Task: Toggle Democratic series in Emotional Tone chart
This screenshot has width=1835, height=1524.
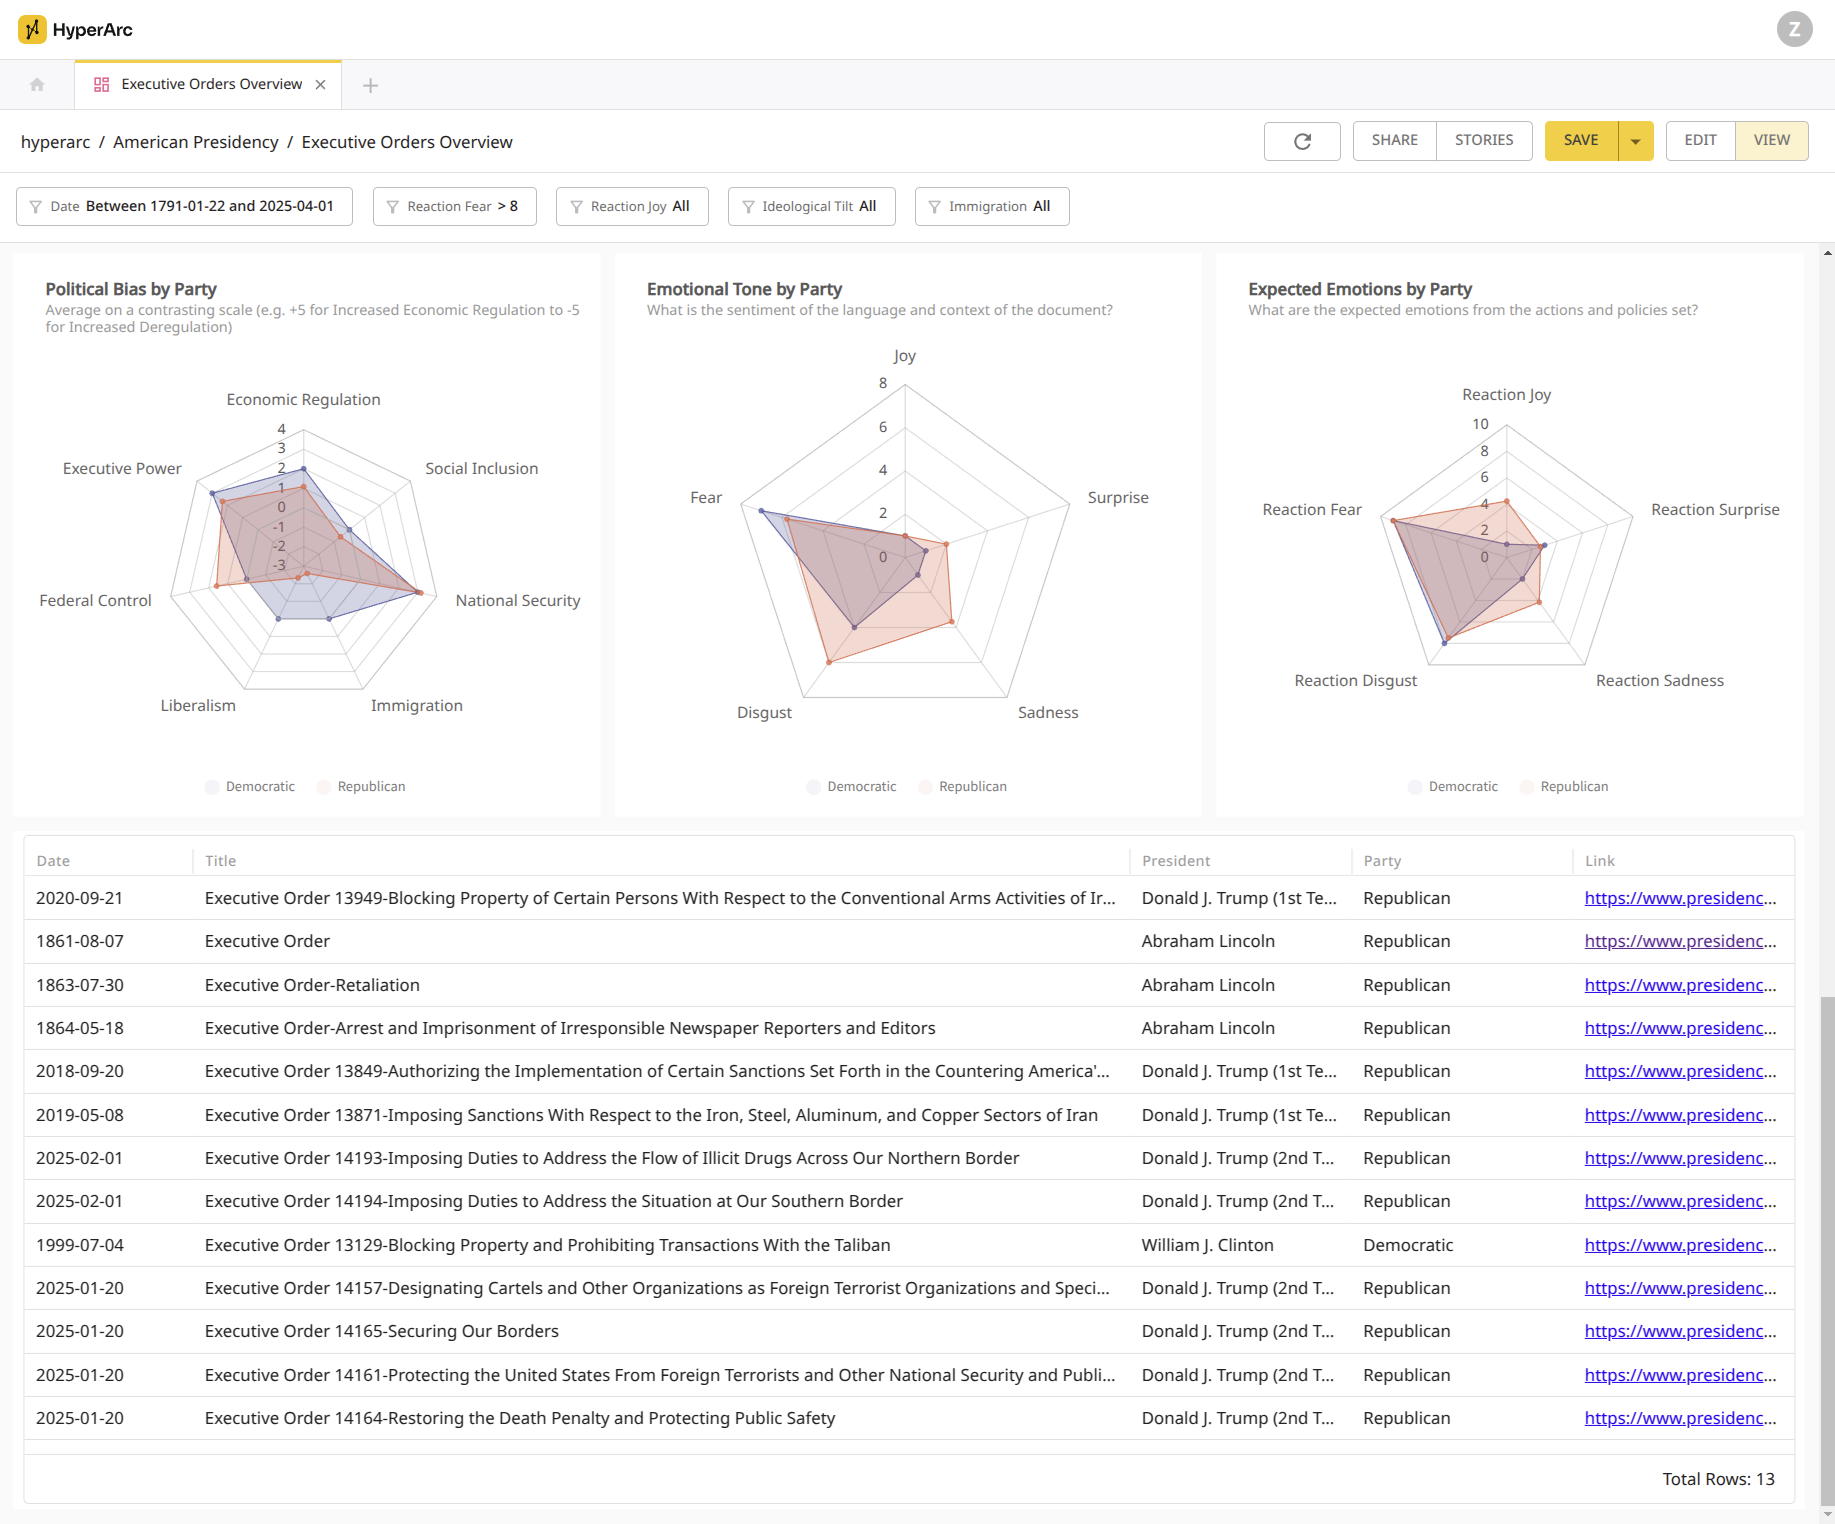Action: coord(851,787)
